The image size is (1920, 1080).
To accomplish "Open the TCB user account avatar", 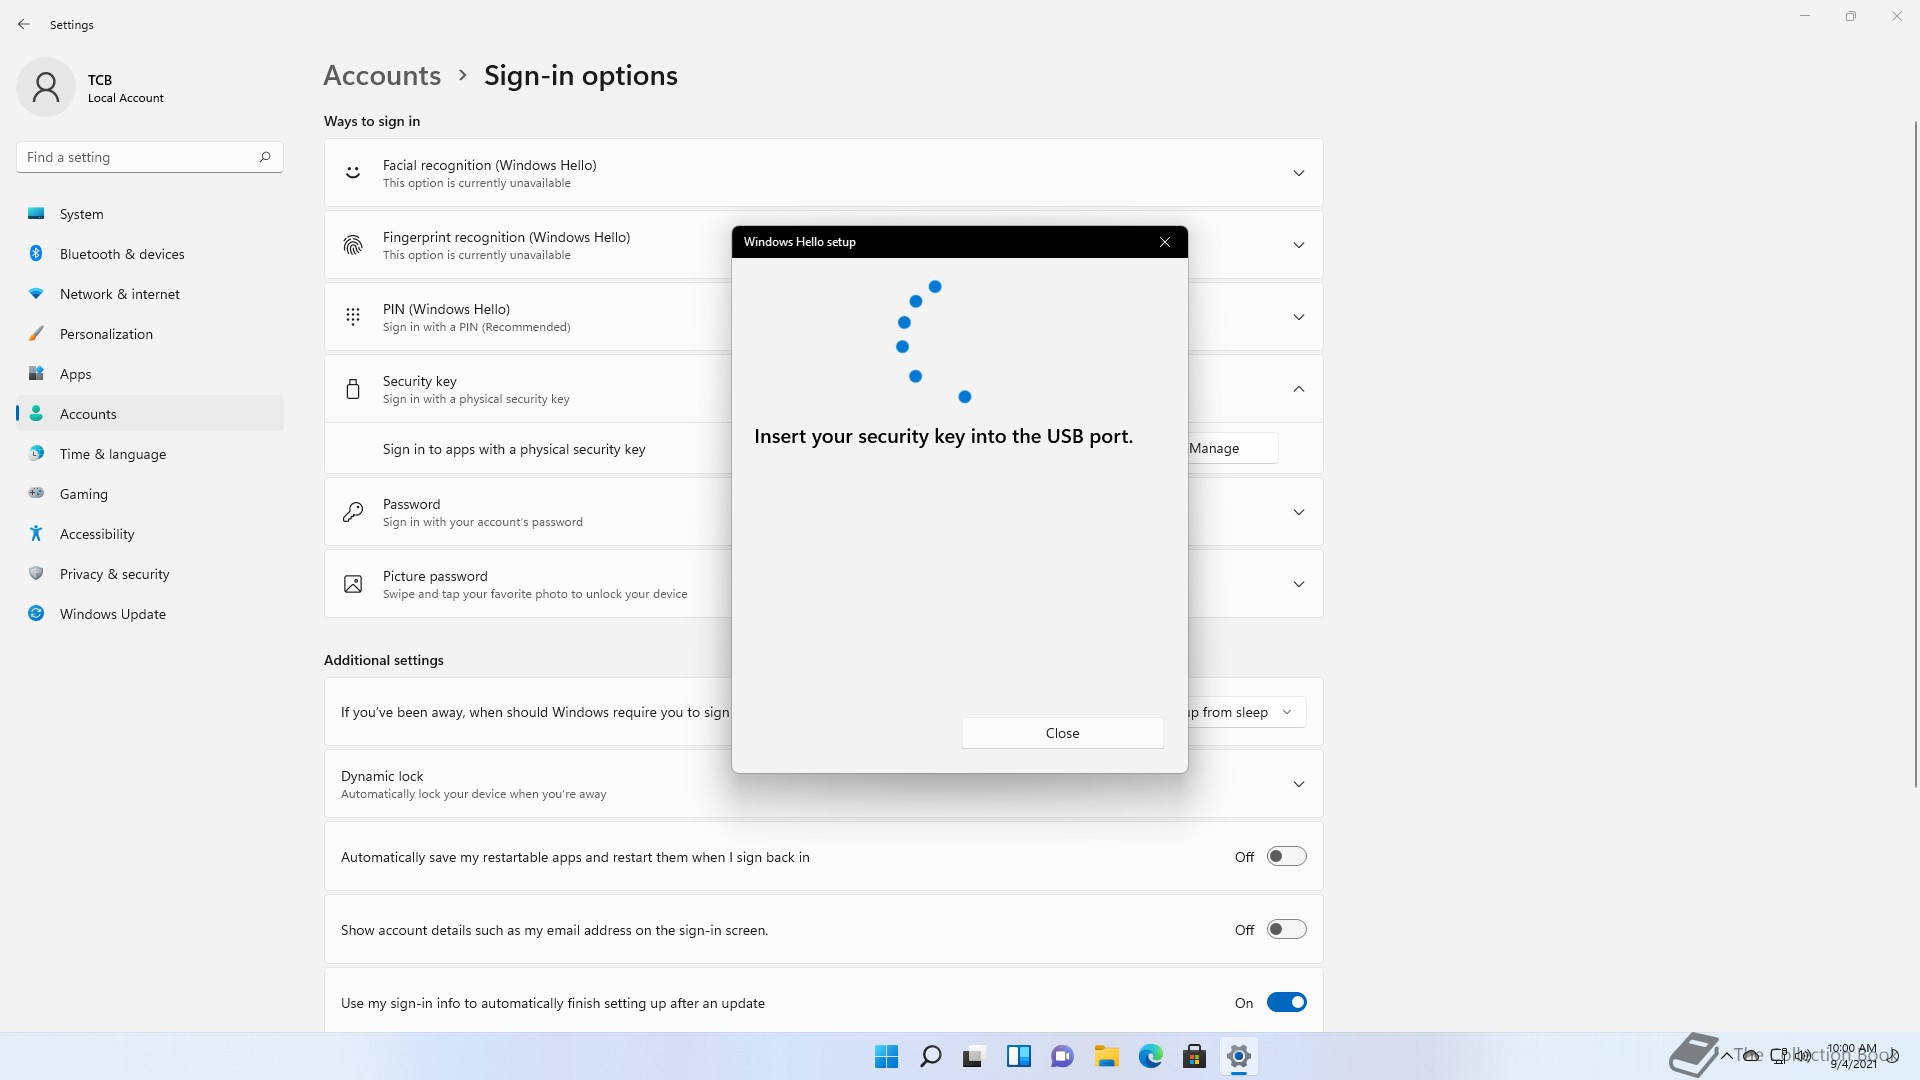I will [x=46, y=87].
